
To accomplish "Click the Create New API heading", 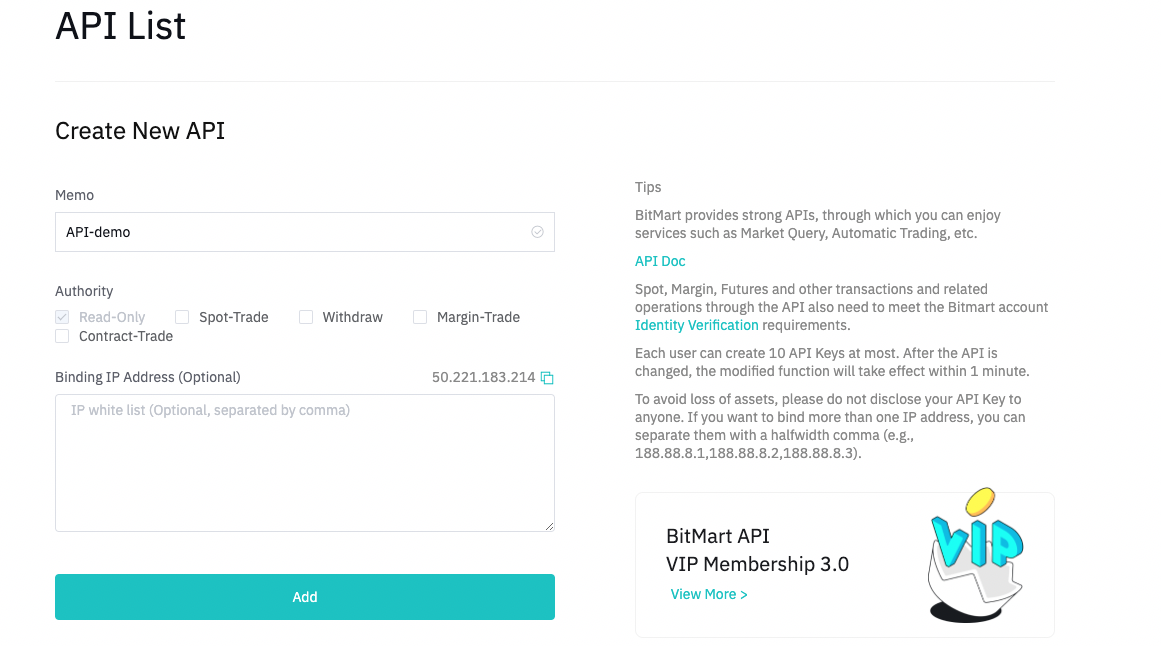I will pos(140,131).
